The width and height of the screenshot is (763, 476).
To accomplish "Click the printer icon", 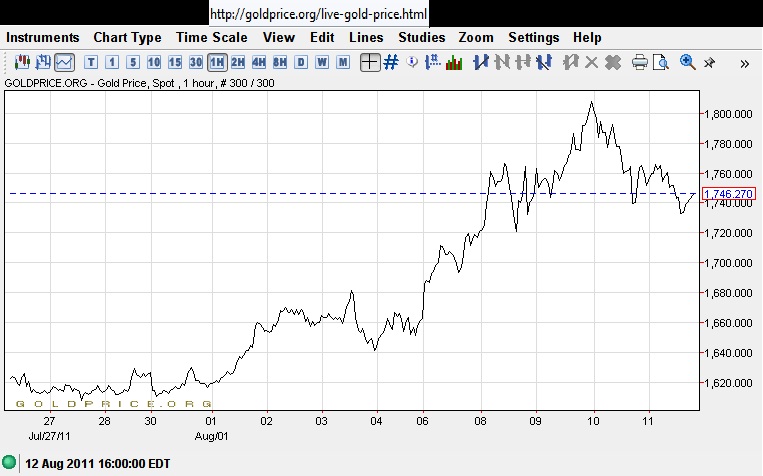I will click(640, 62).
